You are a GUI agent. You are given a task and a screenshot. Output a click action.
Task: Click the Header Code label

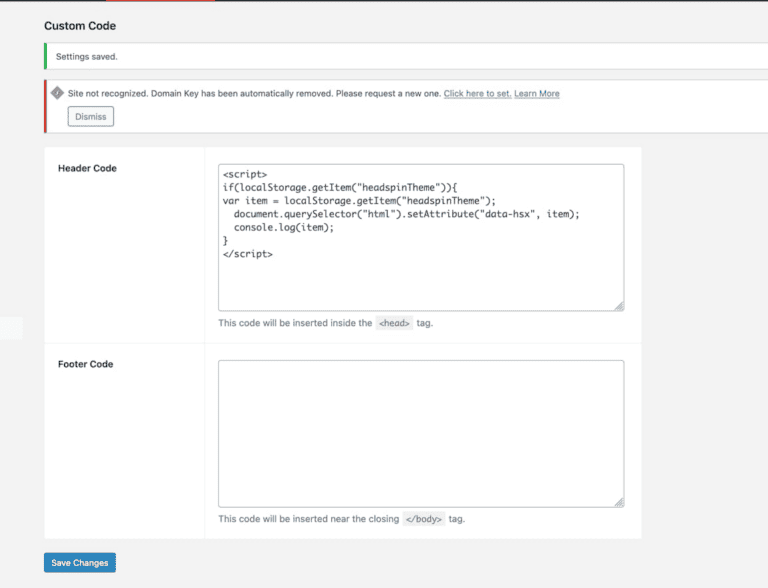[87, 169]
